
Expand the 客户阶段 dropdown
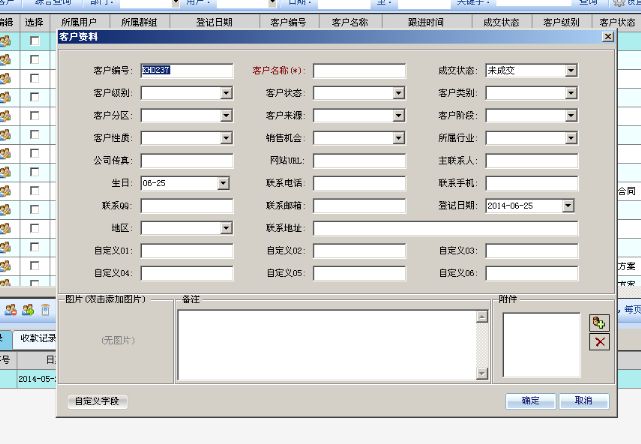(x=571, y=116)
